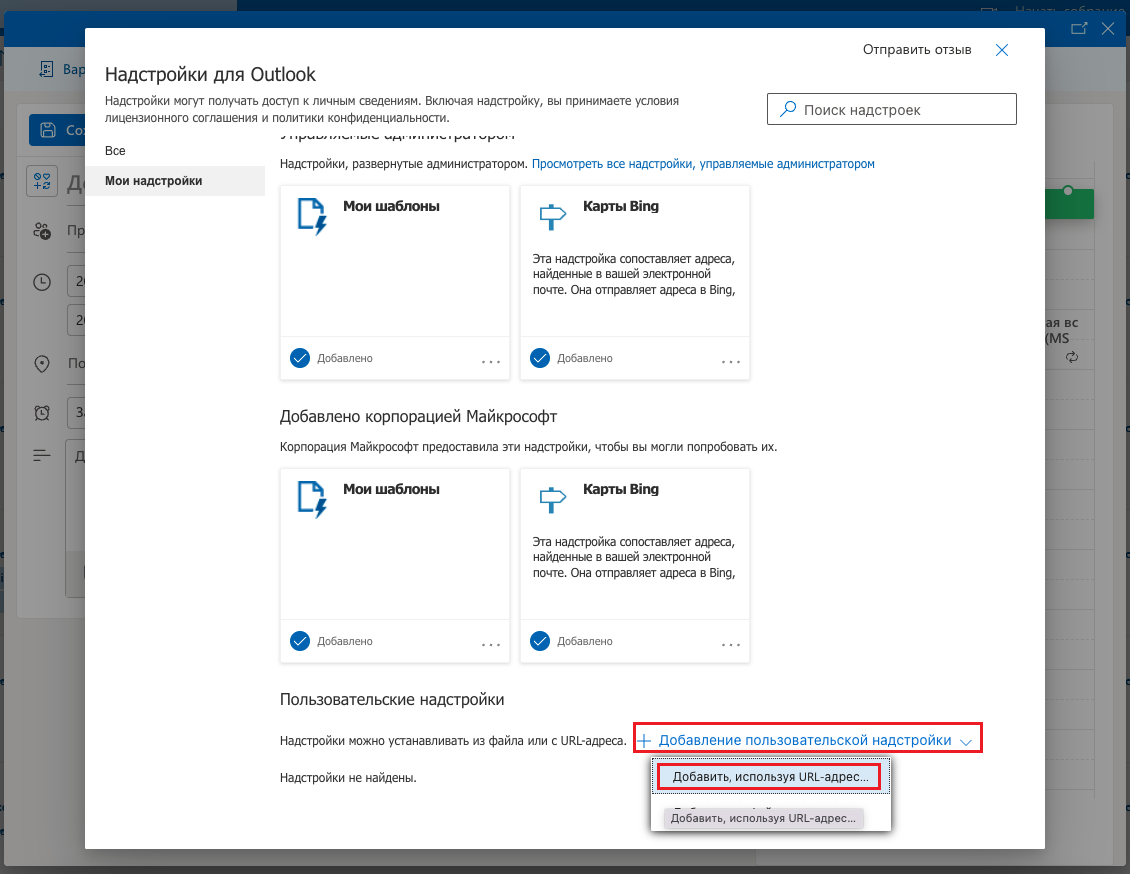The width and height of the screenshot is (1130, 874).
Task: Click the Bing Maps signpost icon under Added by Microsoft
Action: pos(552,499)
